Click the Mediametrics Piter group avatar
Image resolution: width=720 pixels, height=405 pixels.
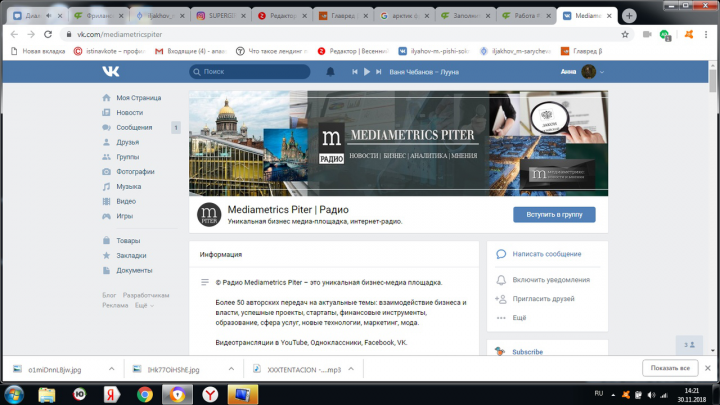coord(209,214)
